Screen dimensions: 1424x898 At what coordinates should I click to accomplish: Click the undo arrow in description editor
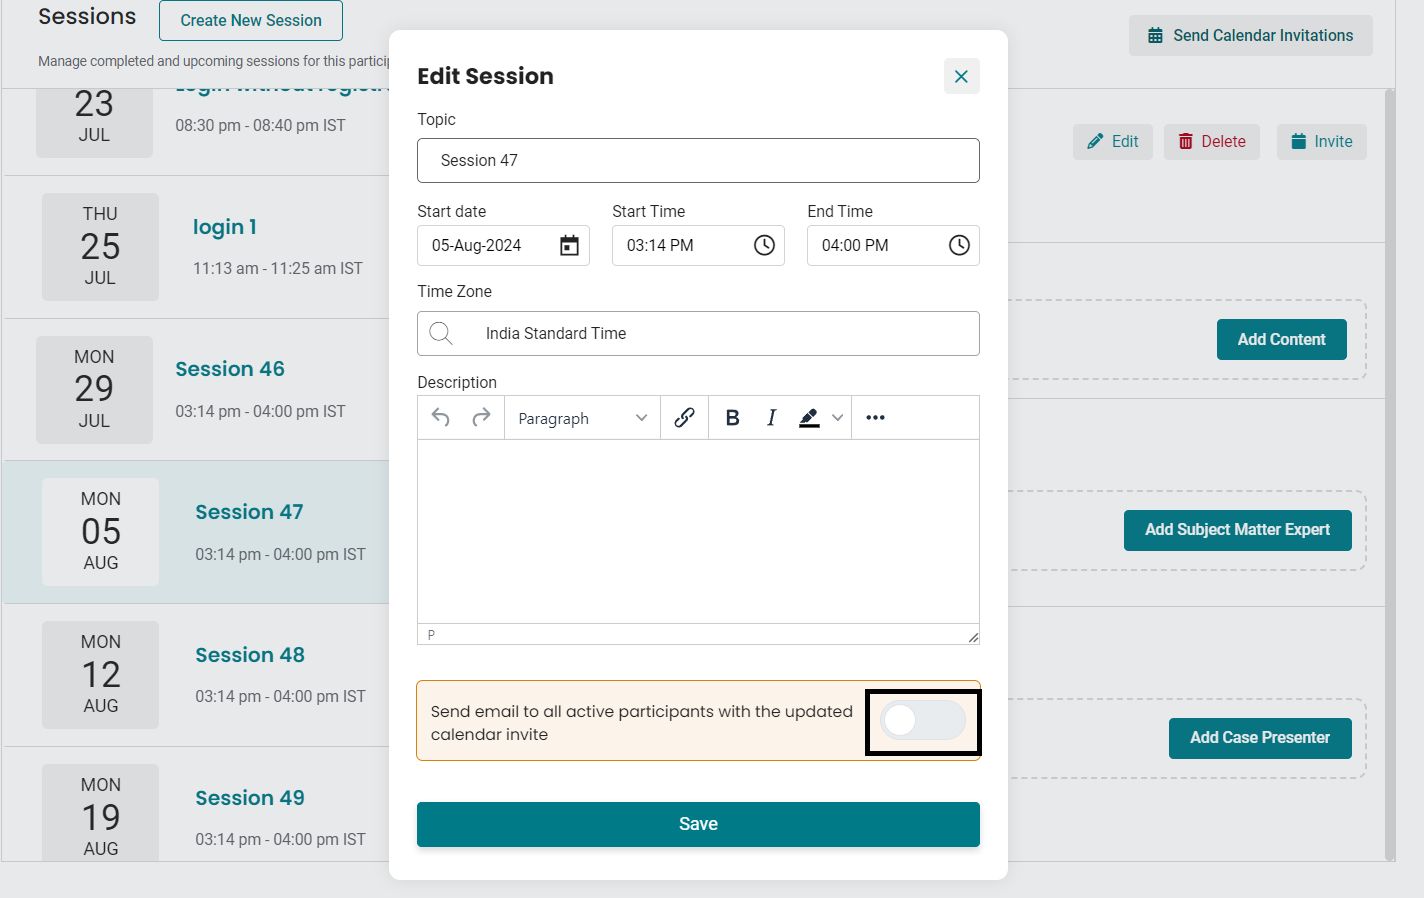click(440, 418)
